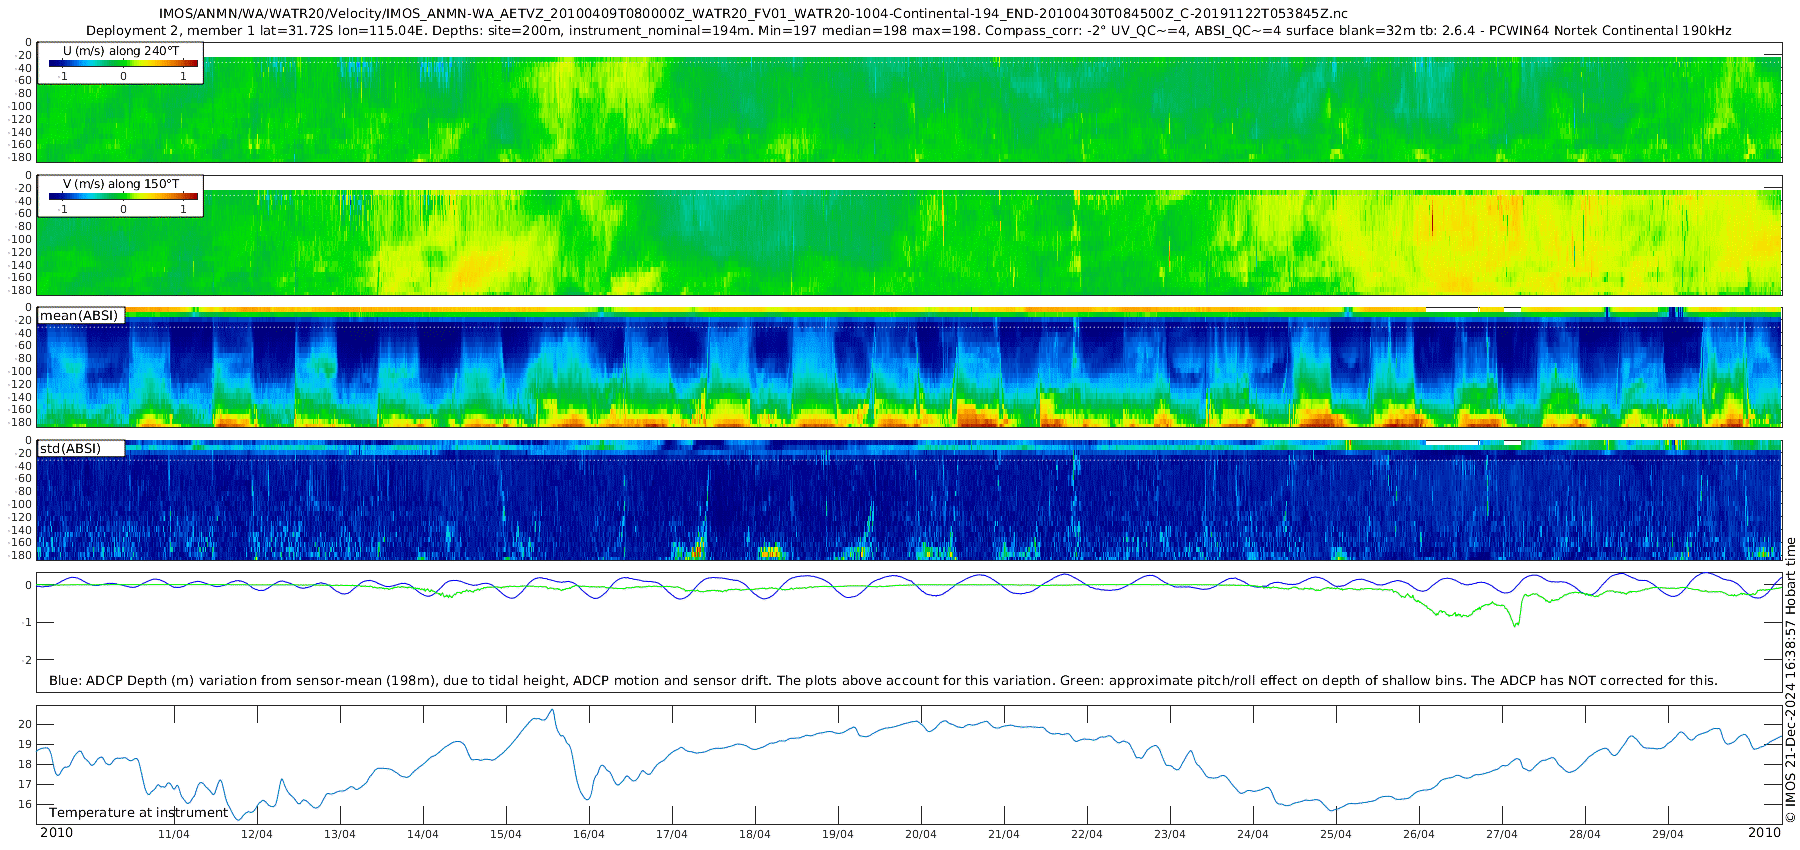Click the temperature dip near 16/04
Viewport: 1800px width, 850px height.
coord(586,796)
